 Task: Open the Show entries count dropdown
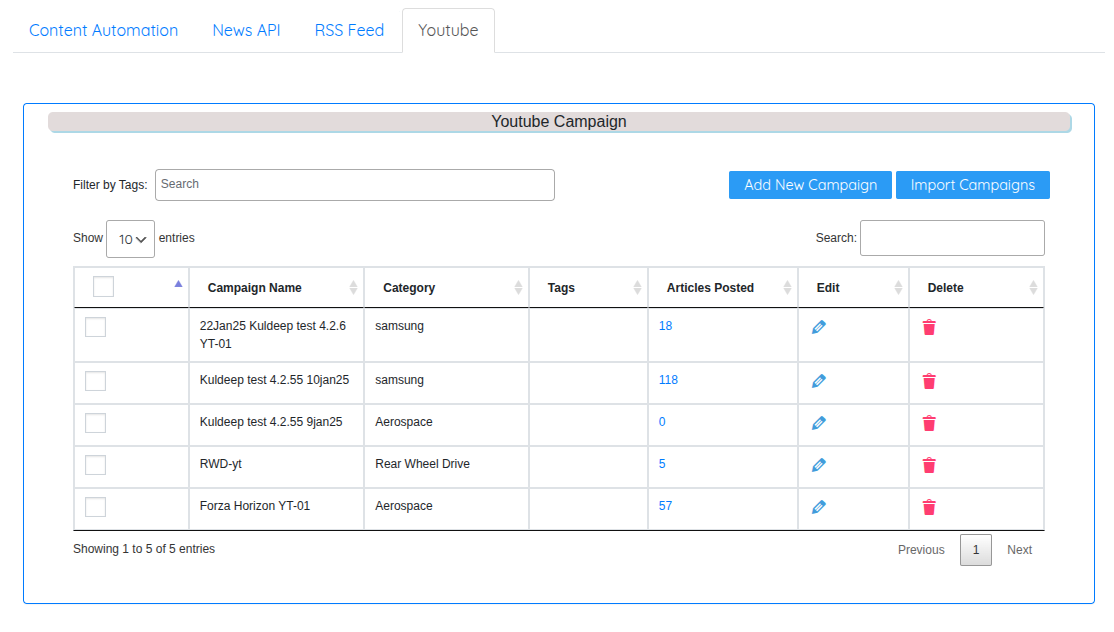tap(131, 239)
